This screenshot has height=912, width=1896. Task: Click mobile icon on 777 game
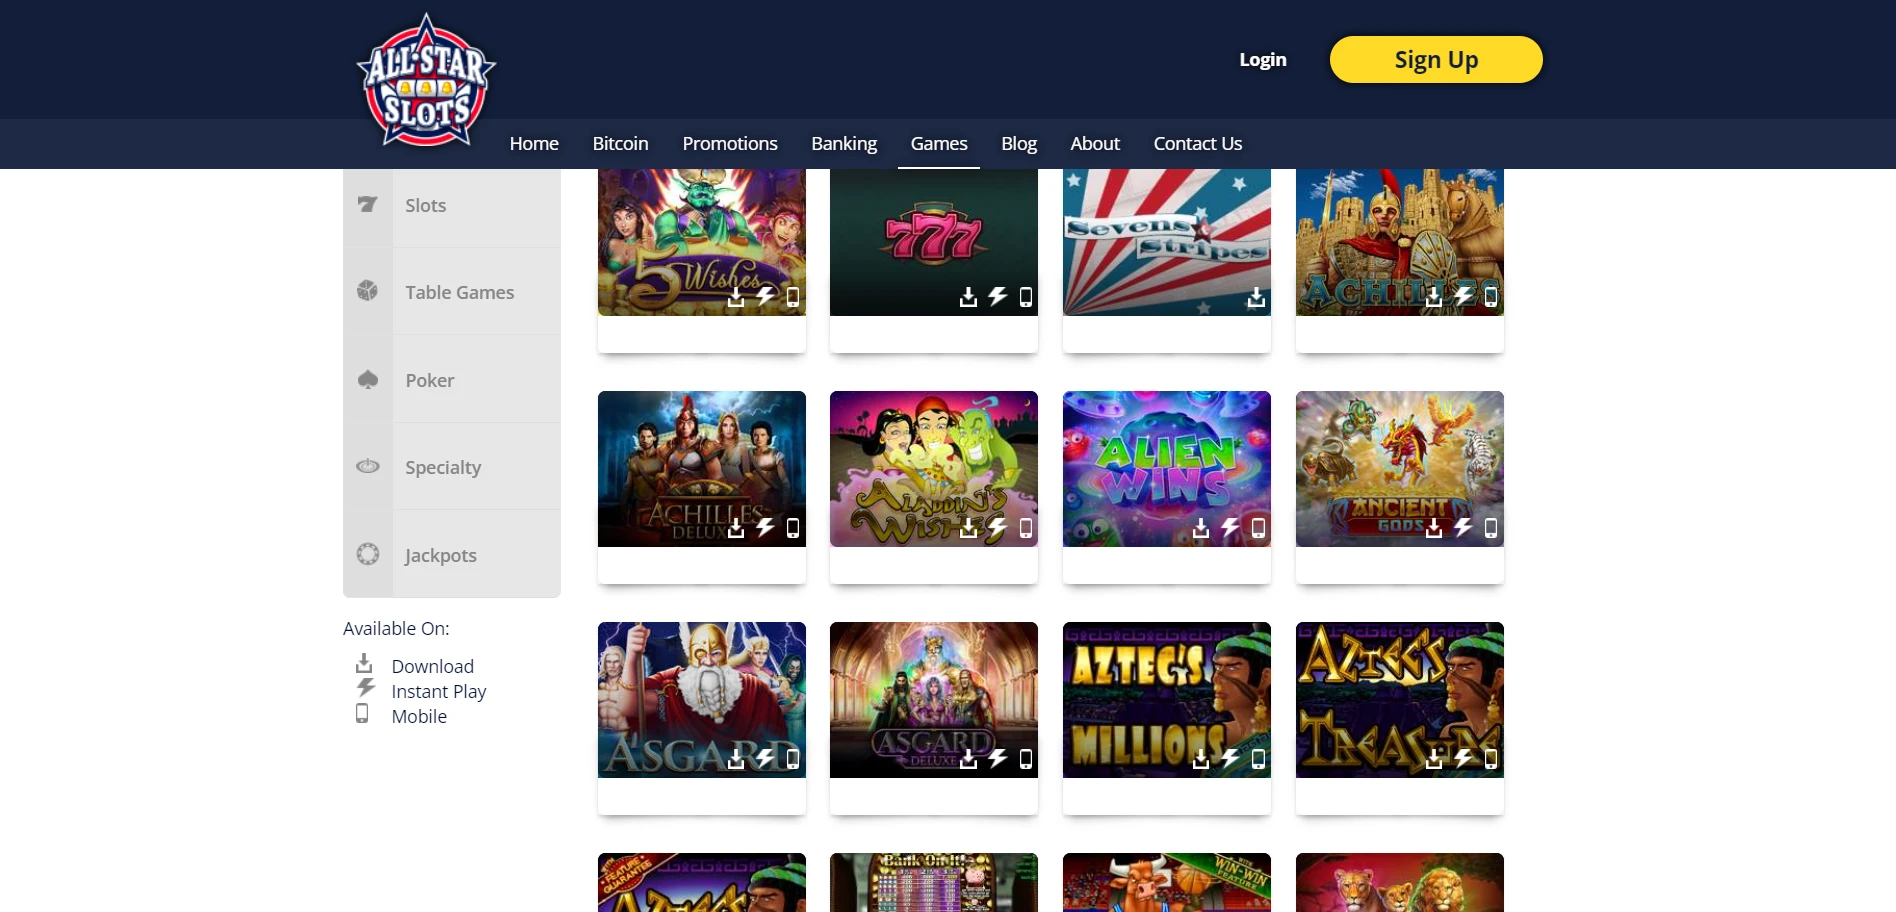pyautogui.click(x=1026, y=297)
